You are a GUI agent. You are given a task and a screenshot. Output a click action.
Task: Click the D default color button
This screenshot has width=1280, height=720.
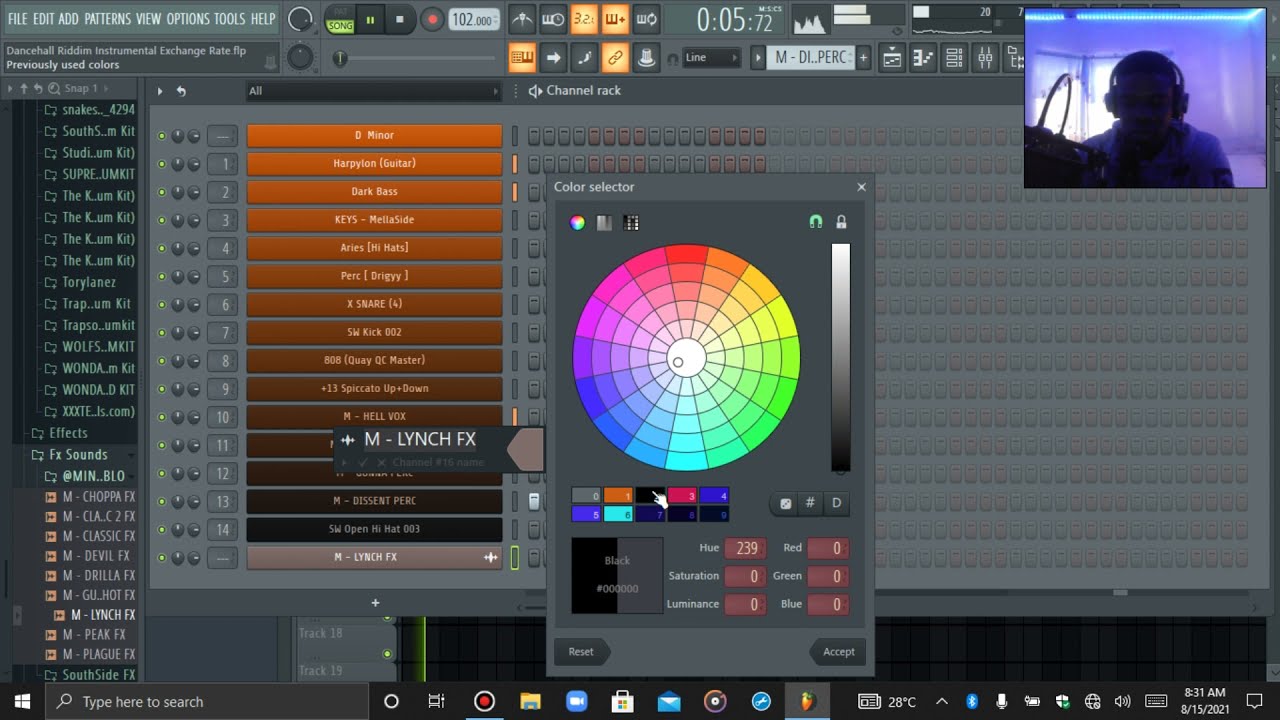(x=836, y=503)
